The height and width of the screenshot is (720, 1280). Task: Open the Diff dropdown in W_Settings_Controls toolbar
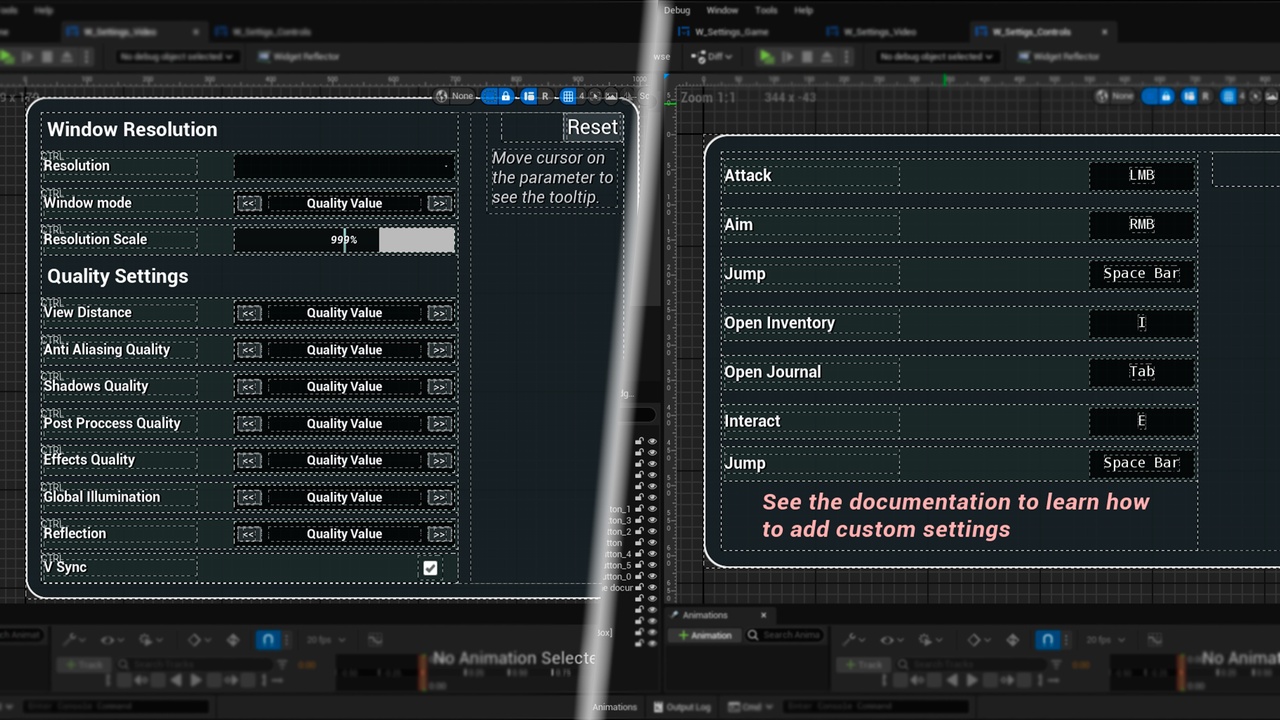point(714,57)
